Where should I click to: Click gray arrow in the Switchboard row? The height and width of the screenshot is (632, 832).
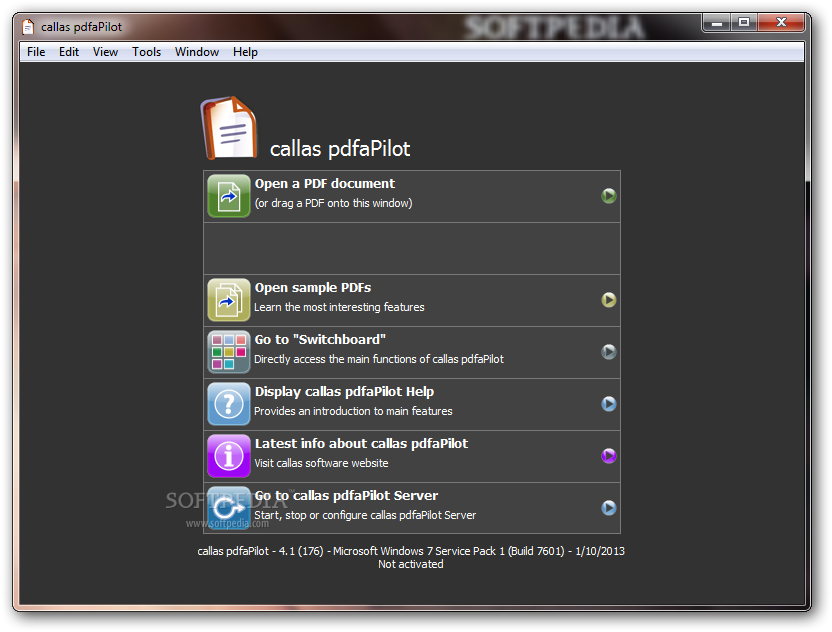click(x=609, y=352)
